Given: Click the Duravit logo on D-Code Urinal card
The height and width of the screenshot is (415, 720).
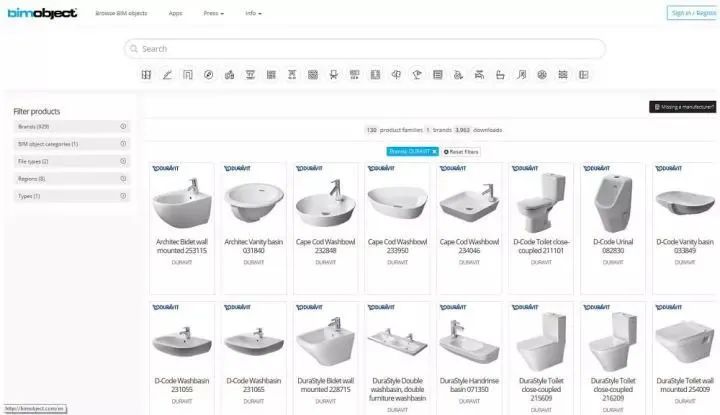Looking at the screenshot, I should click(596, 168).
